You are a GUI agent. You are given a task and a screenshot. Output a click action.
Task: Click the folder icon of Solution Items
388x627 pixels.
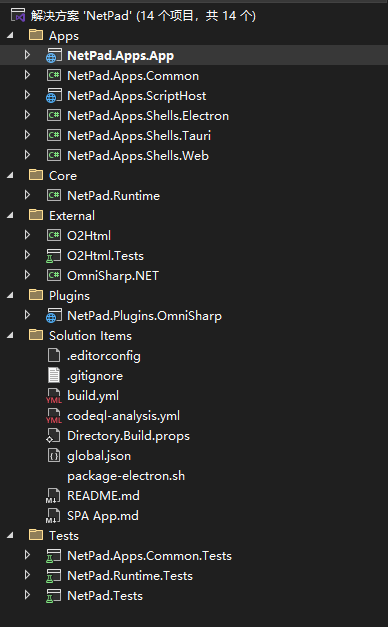point(36,335)
